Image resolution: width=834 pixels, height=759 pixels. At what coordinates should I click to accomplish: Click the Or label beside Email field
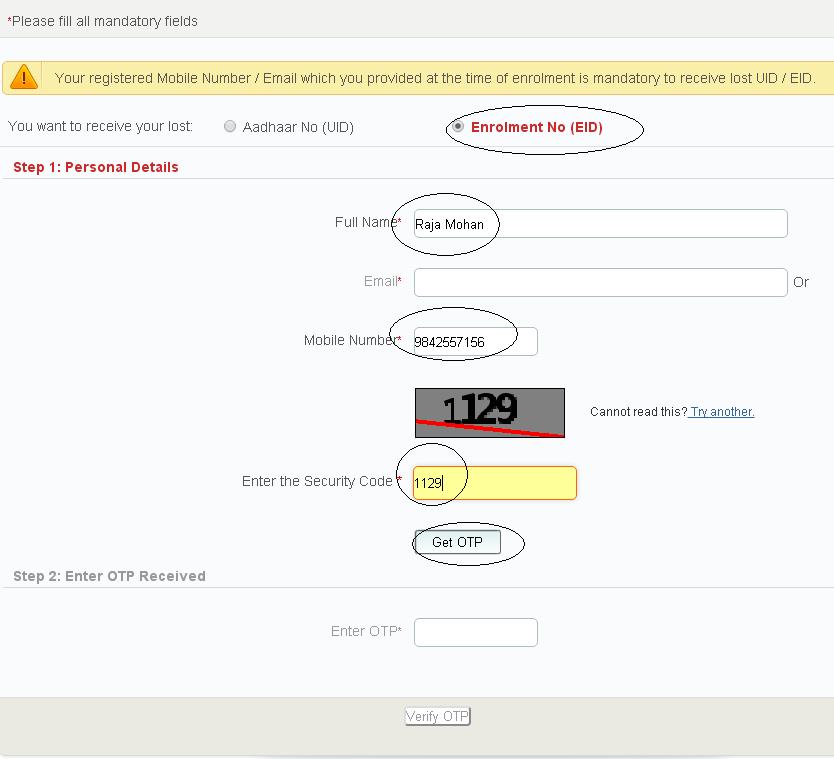(802, 282)
